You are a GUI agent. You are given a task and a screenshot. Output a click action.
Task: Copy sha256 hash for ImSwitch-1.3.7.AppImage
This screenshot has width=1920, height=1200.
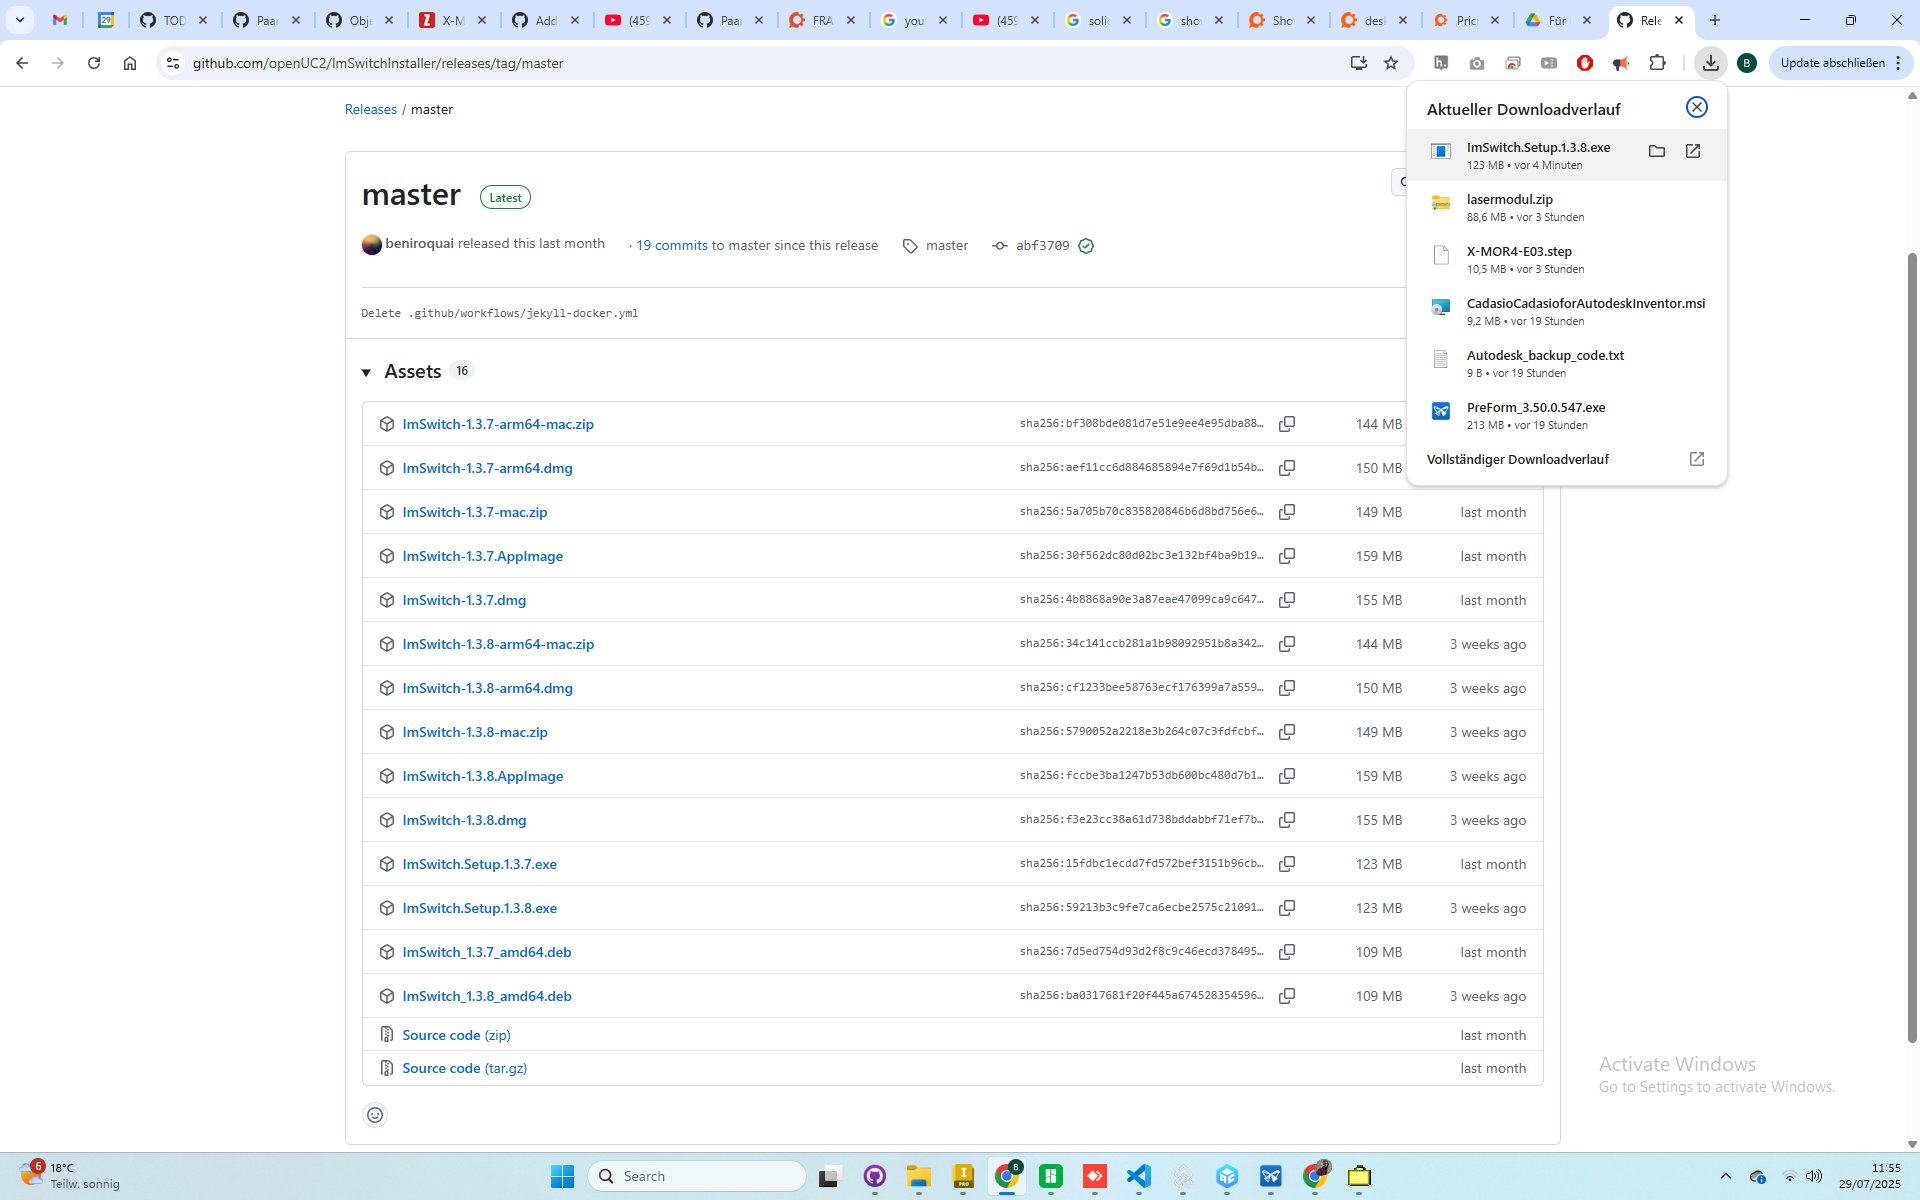coord(1287,556)
